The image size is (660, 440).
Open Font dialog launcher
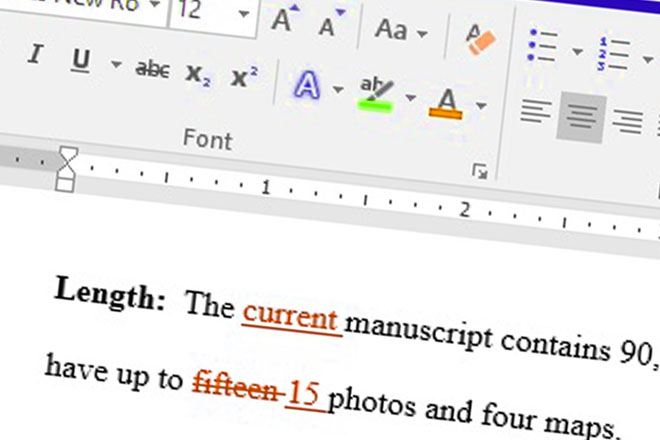[480, 173]
